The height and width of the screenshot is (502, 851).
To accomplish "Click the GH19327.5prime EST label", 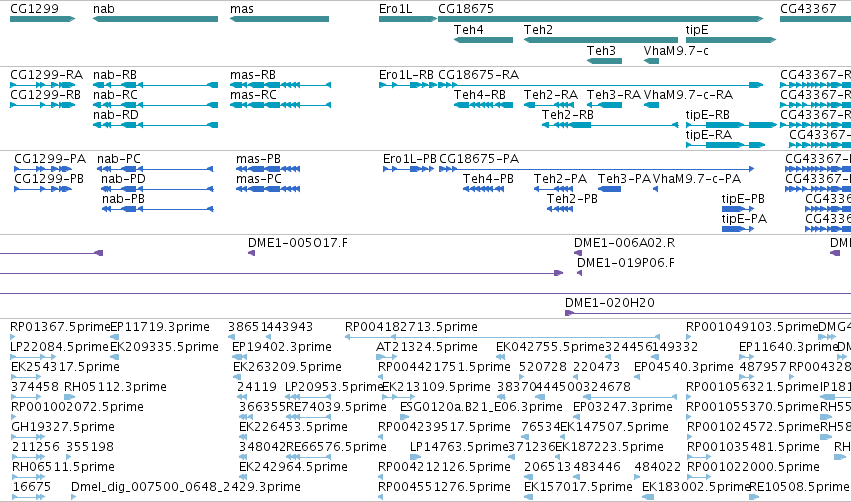I will point(63,427).
